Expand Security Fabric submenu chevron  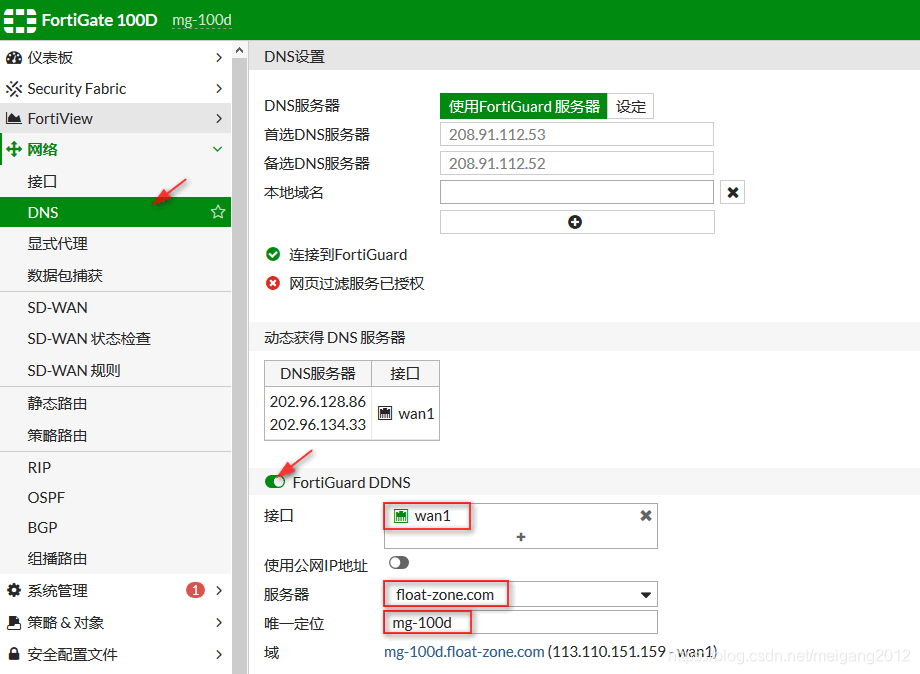click(x=219, y=89)
